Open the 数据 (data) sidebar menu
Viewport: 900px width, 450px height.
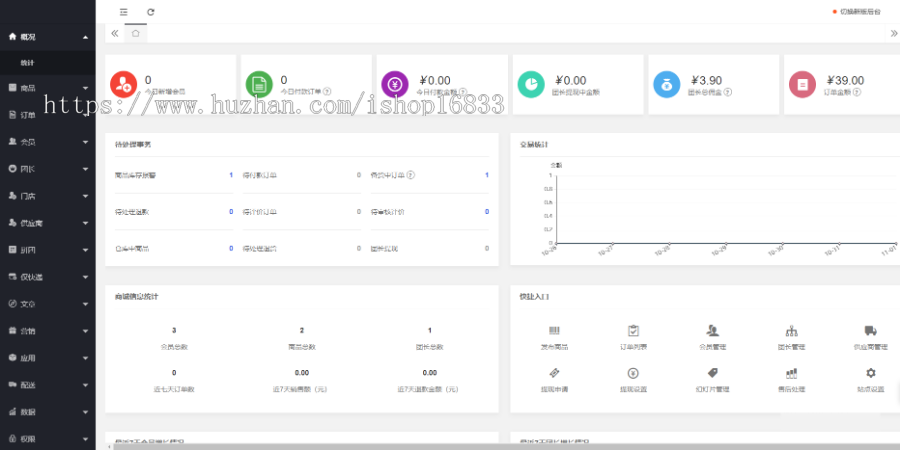[48, 412]
